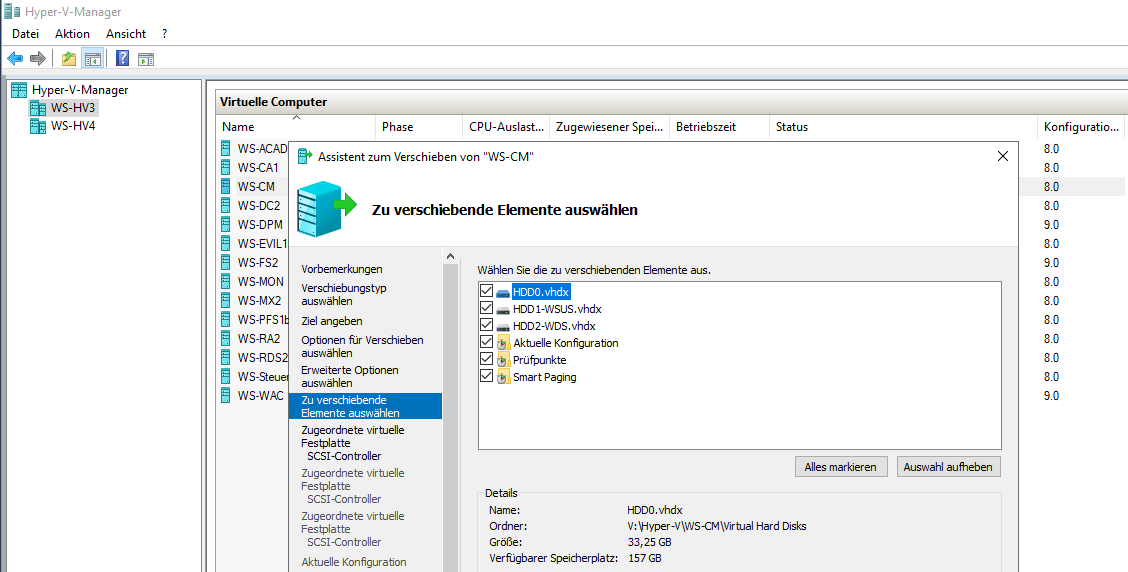Screen dimensions: 1128x572
Task: Click the Back arrow toolbar icon
Action: pos(14,59)
